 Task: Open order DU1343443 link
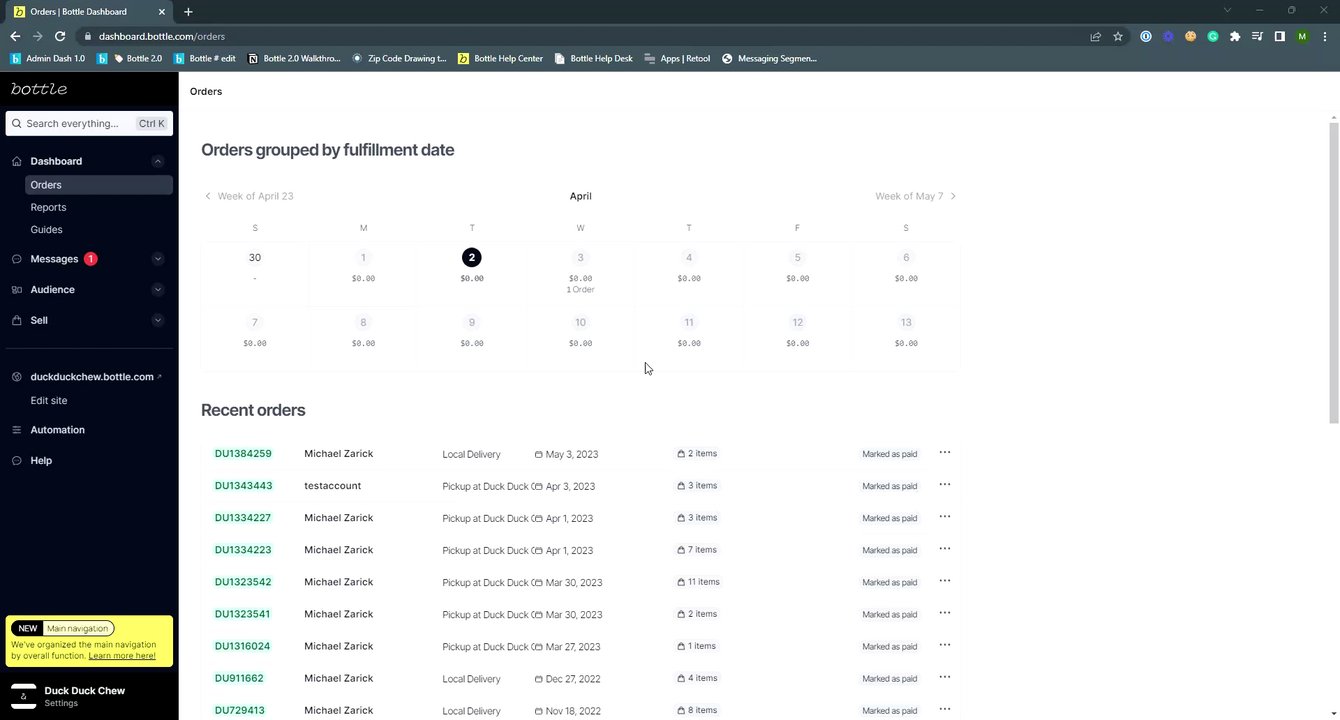[243, 486]
